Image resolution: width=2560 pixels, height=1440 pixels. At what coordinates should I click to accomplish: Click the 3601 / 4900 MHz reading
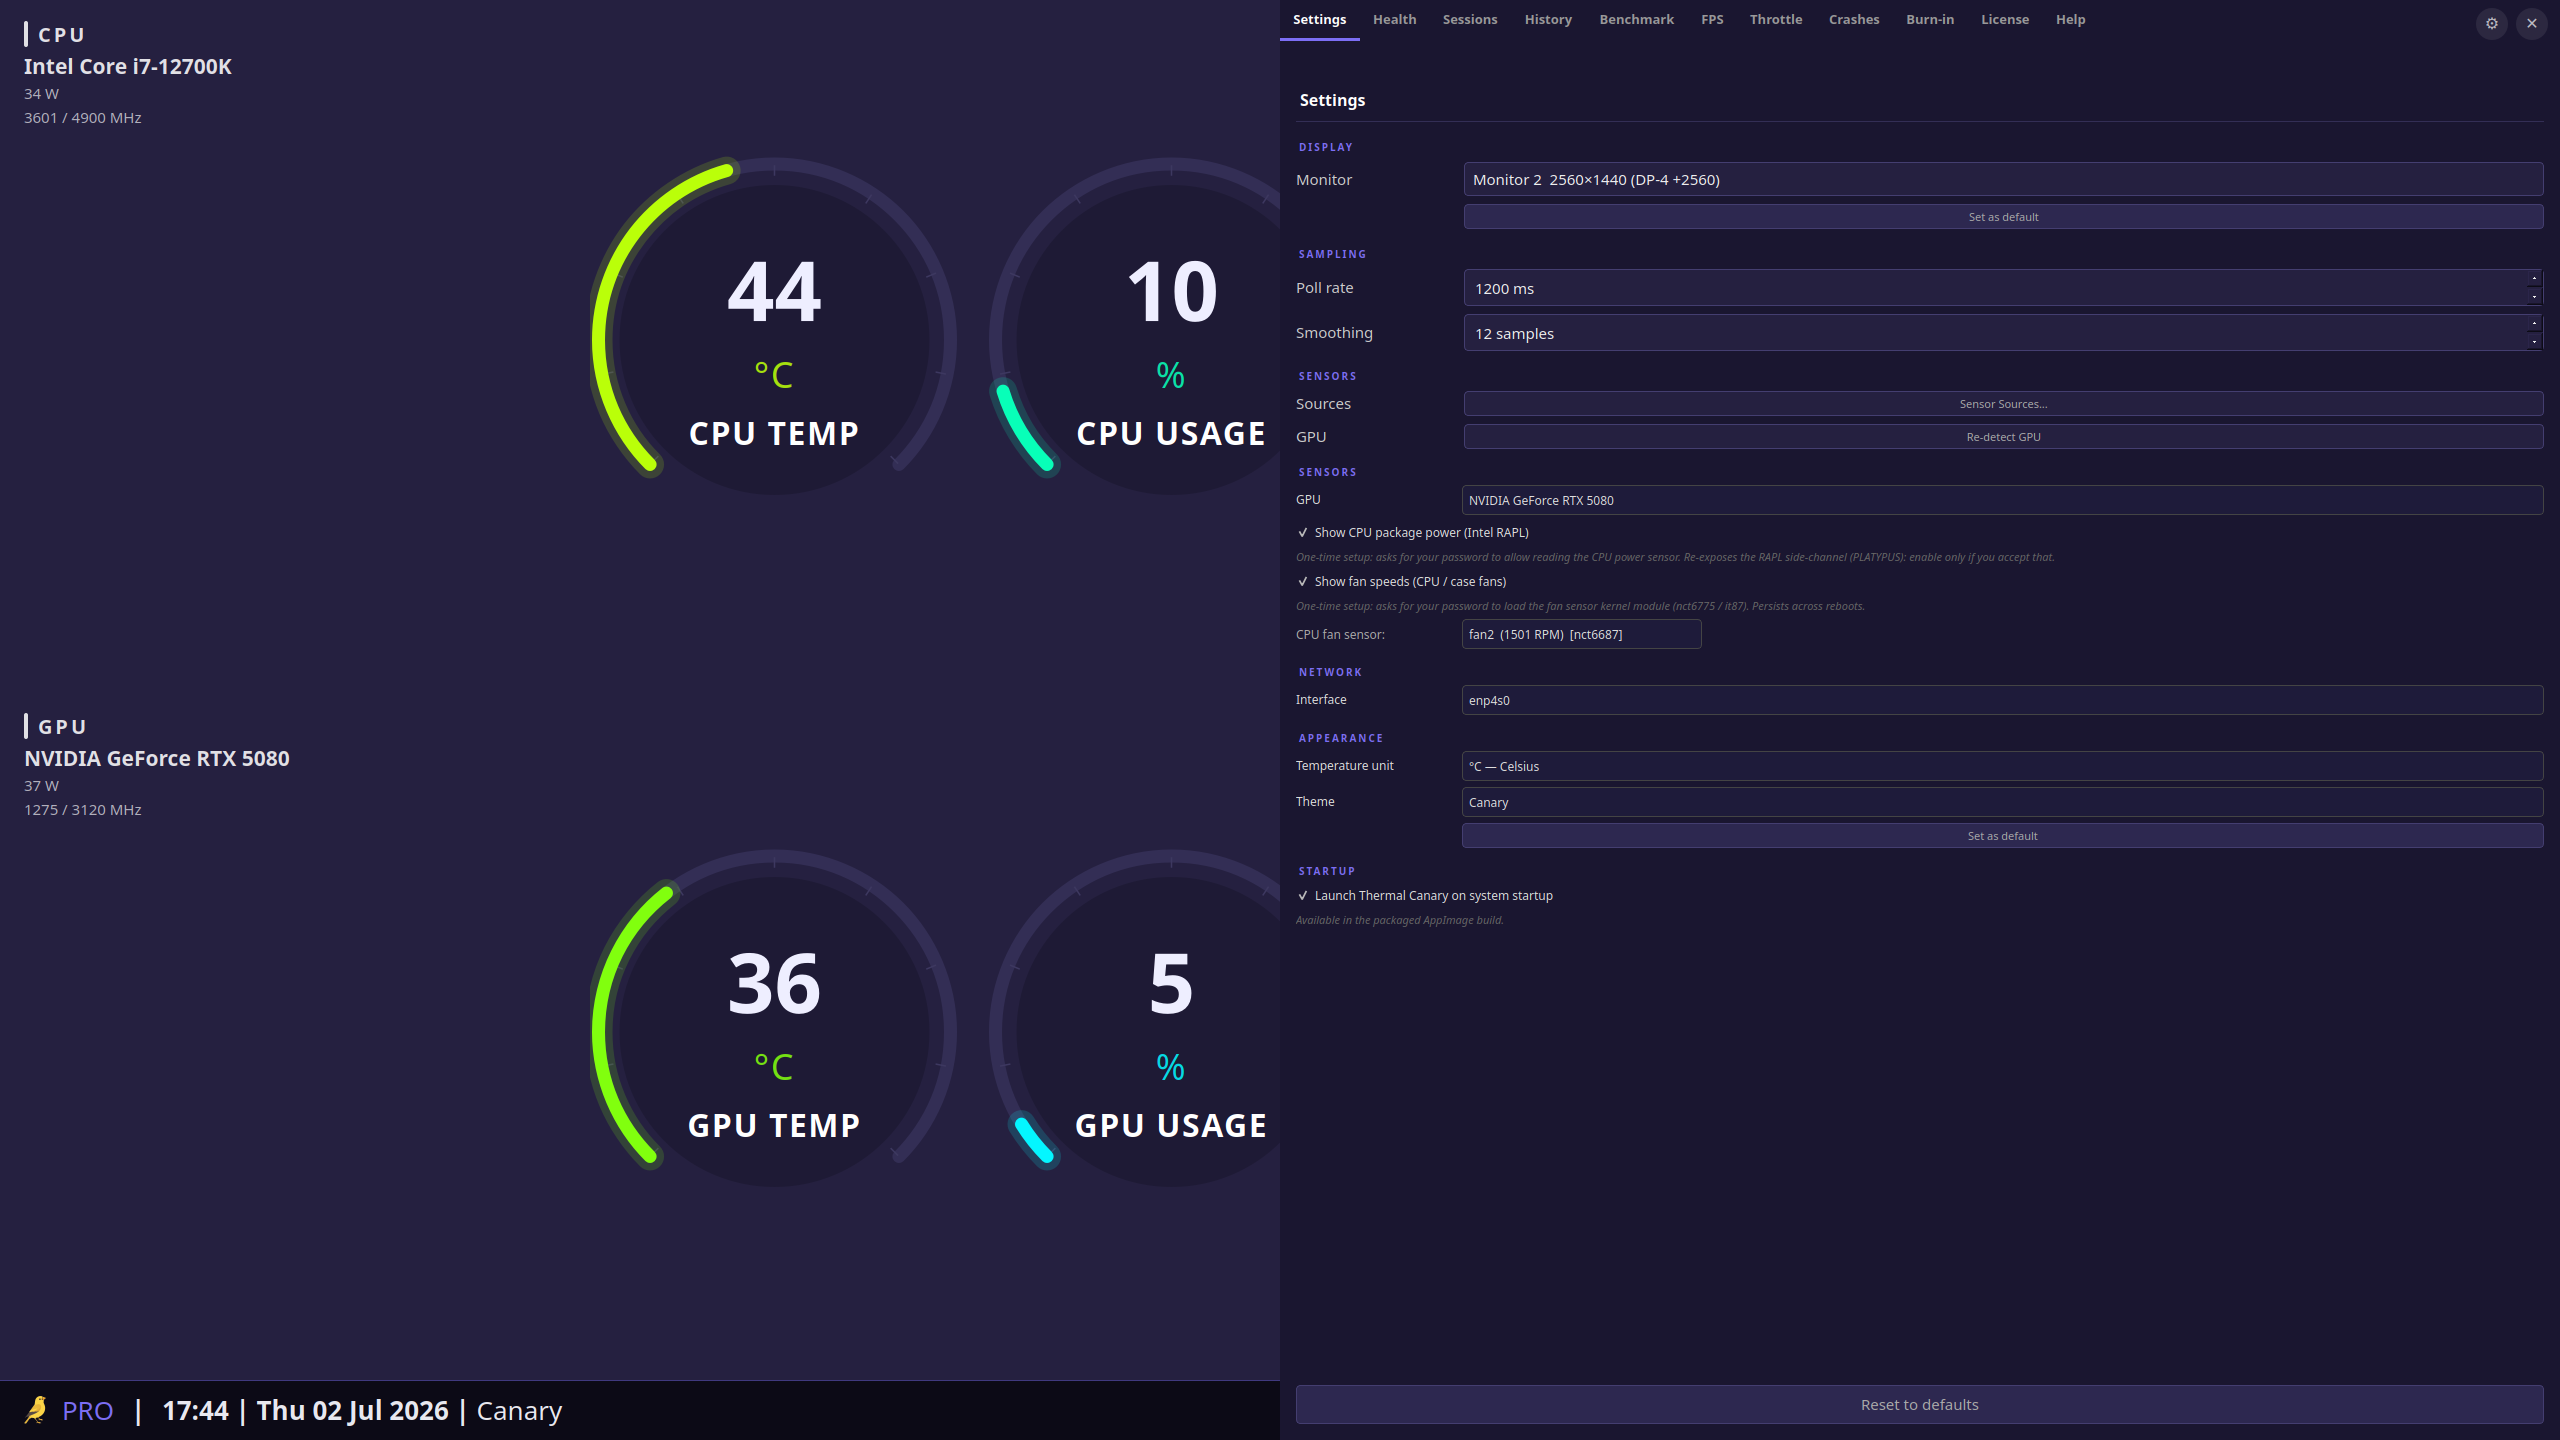pos(83,118)
